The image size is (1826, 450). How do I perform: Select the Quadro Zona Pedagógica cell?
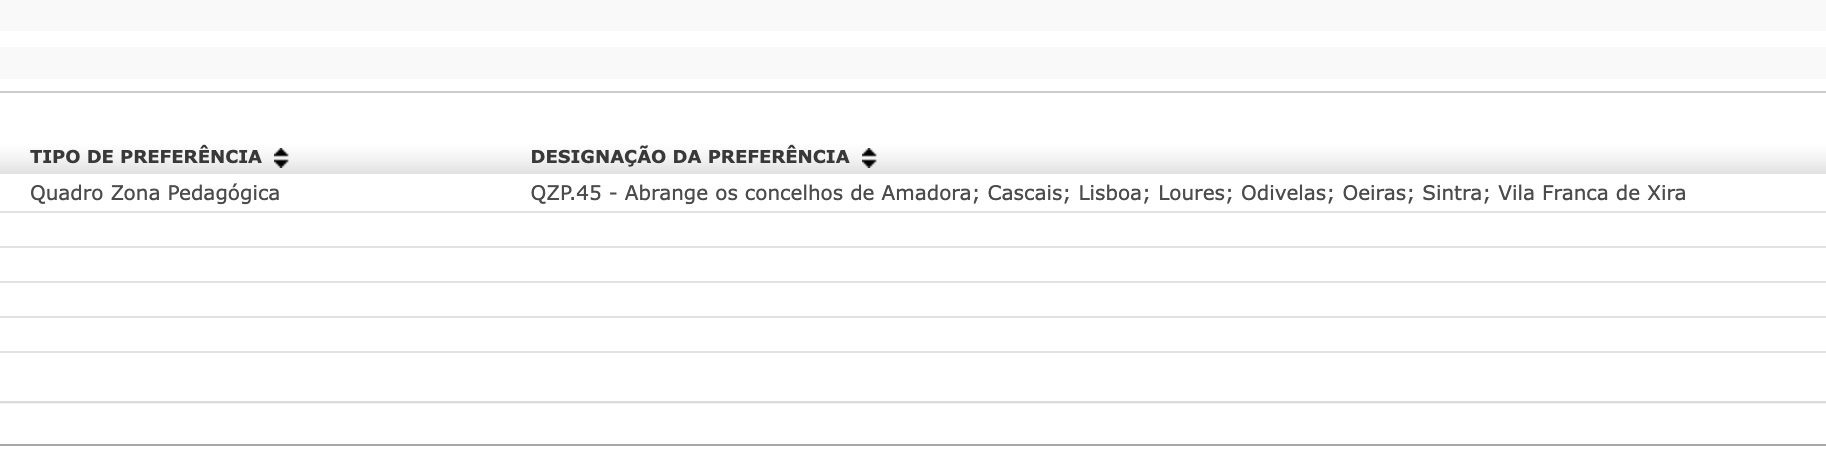click(155, 193)
